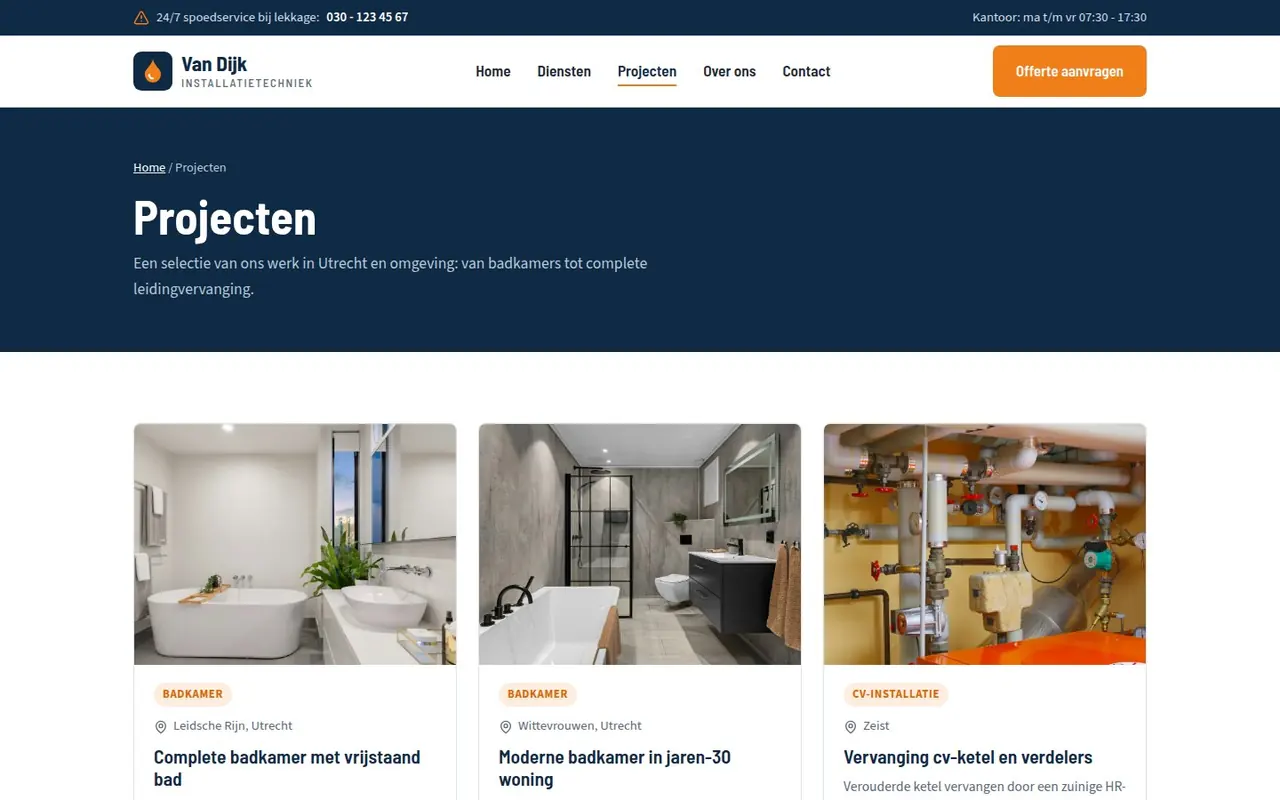Go to the Over ons page
The height and width of the screenshot is (800, 1280).
pos(729,71)
